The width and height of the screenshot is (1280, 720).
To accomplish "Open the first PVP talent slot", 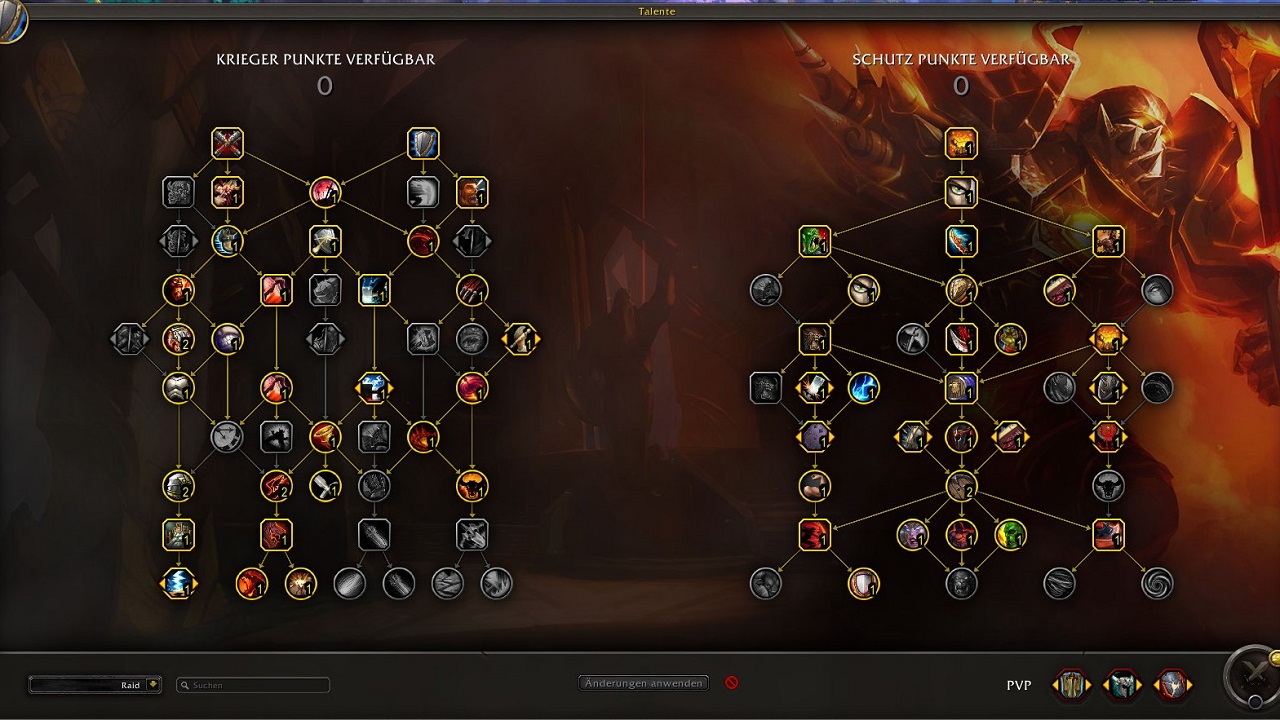I will [x=1071, y=685].
